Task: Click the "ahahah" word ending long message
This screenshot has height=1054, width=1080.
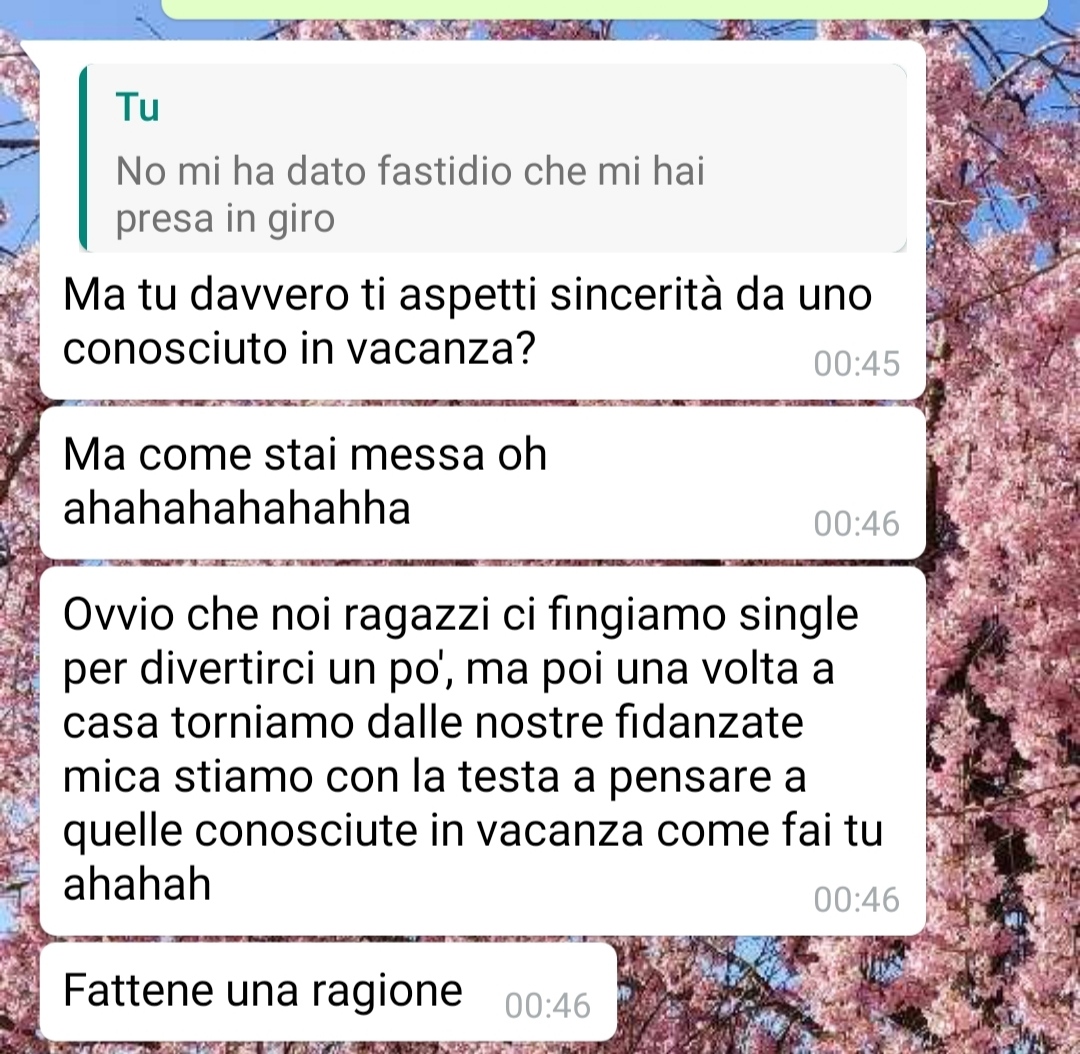Action: pyautogui.click(x=136, y=884)
